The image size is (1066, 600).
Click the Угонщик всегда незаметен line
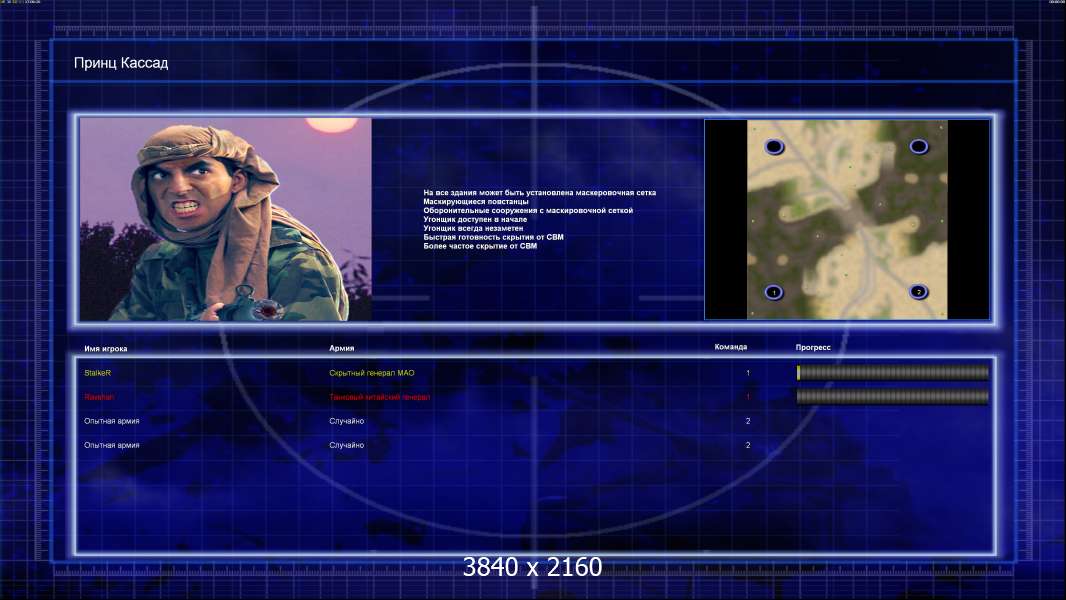tap(473, 228)
